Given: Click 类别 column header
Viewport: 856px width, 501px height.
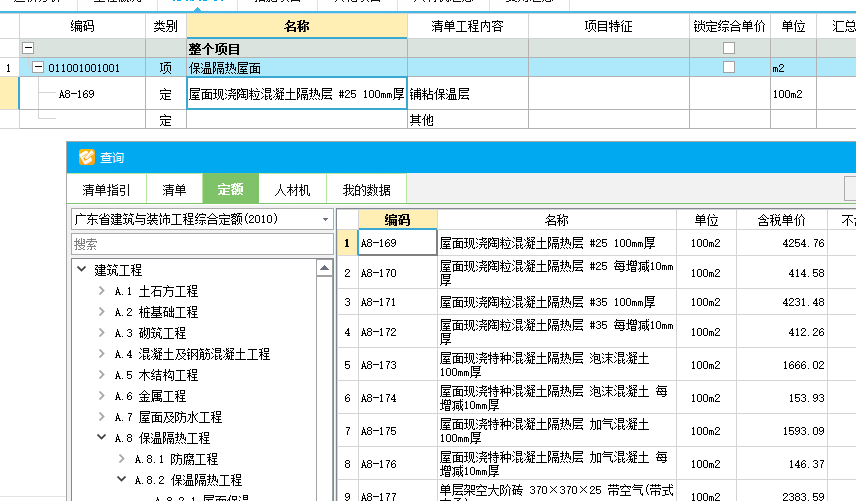Looking at the screenshot, I should click(165, 26).
